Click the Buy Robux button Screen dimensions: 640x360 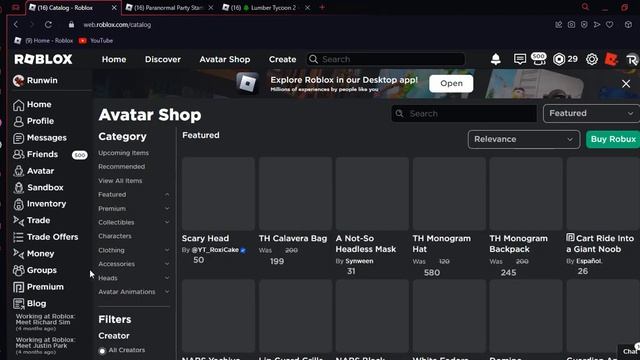613,140
